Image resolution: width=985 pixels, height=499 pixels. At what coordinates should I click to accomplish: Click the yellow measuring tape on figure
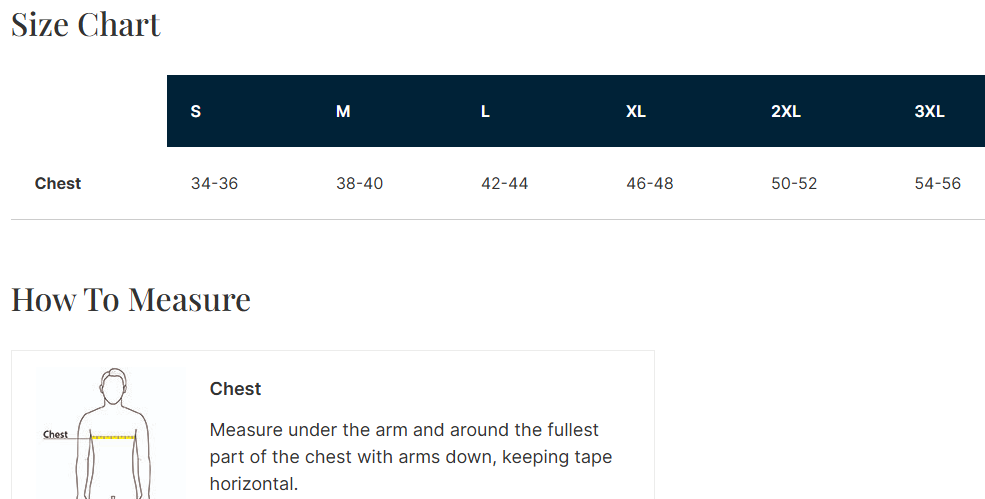113,437
